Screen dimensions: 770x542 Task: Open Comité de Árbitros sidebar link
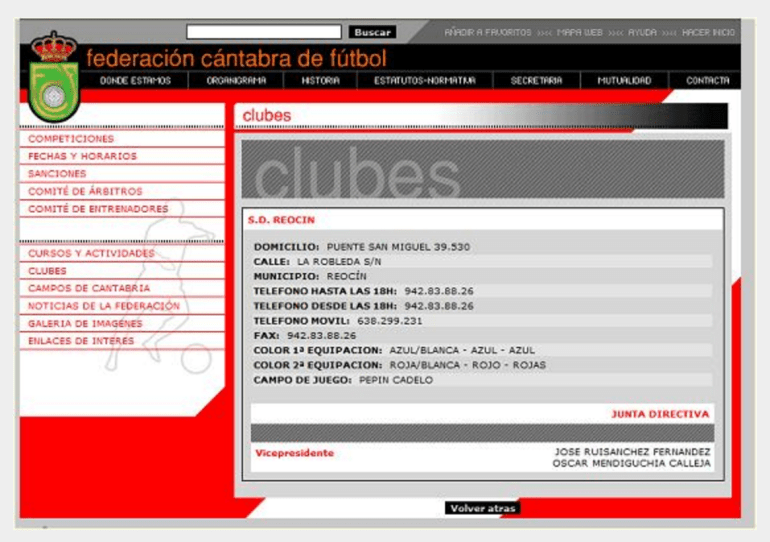pos(85,191)
